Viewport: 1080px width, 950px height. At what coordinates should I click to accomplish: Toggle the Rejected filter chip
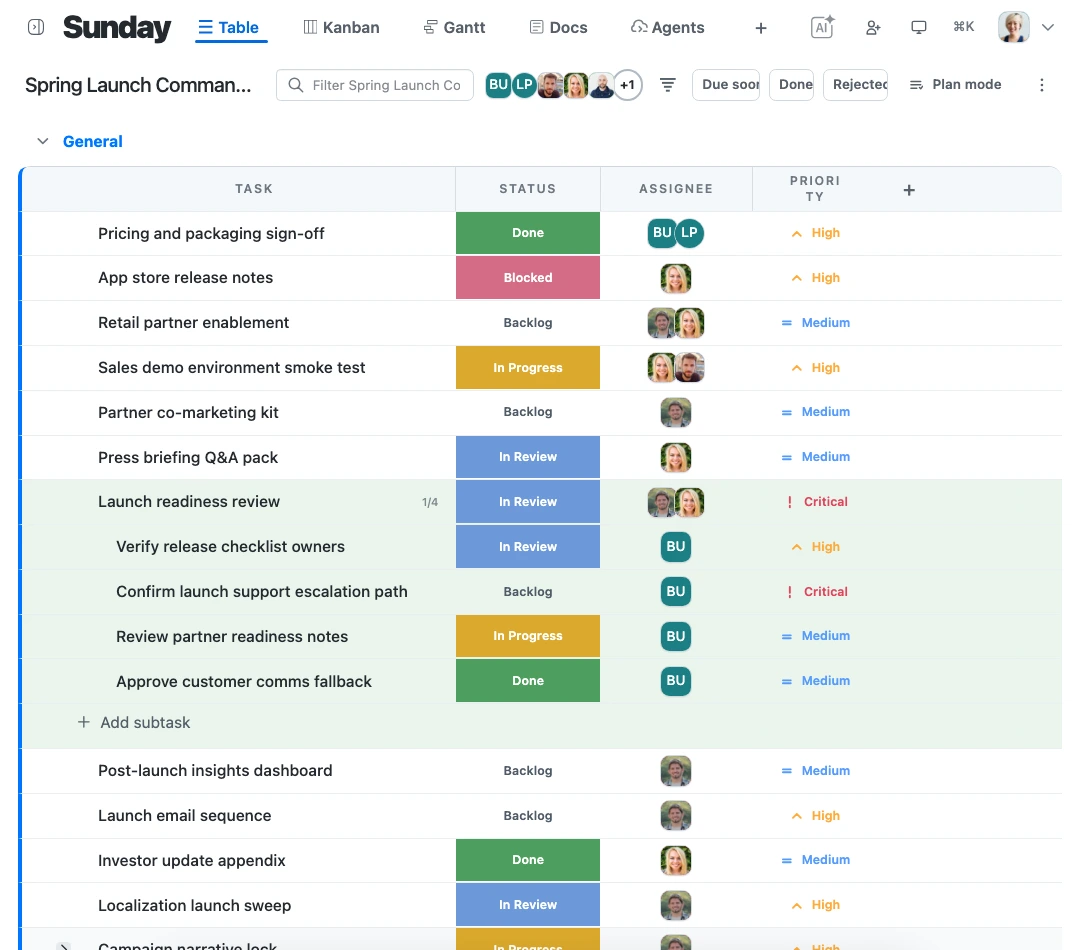coord(855,85)
